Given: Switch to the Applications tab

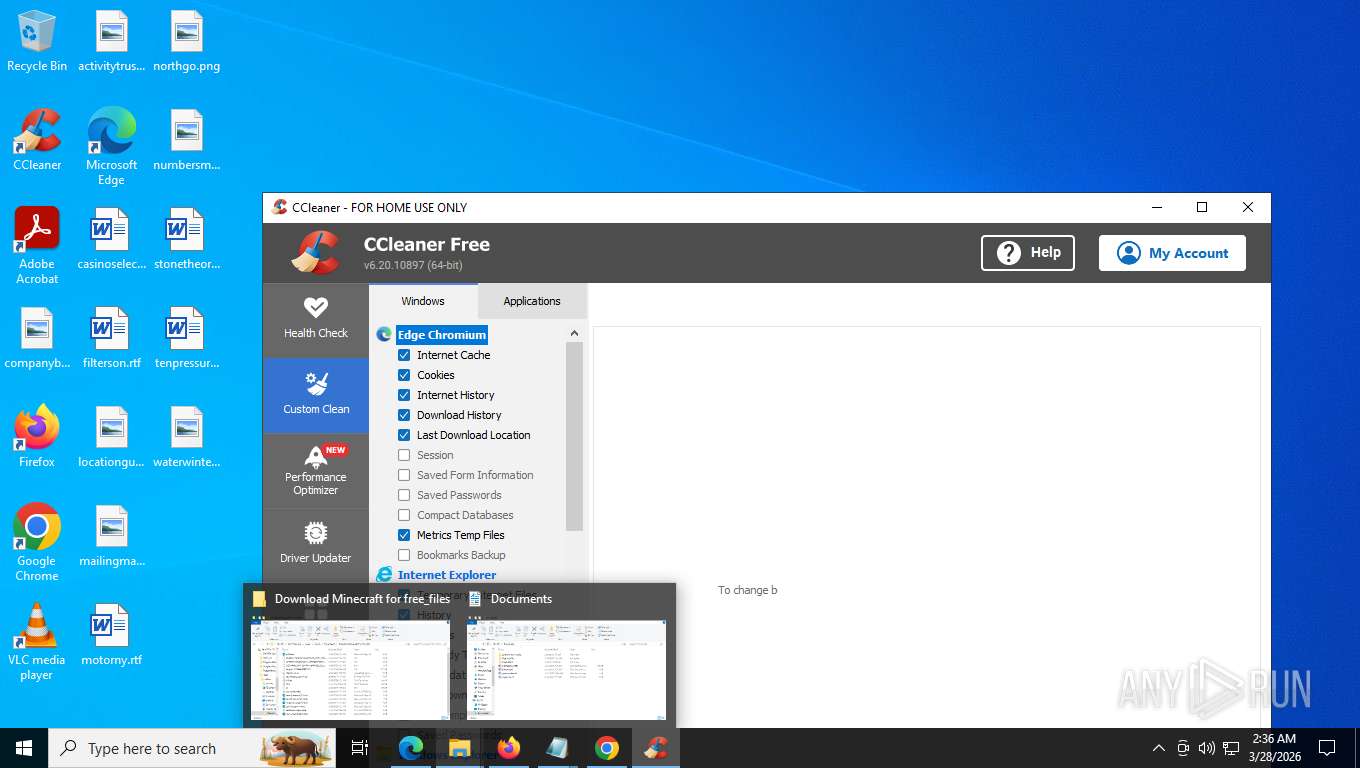Looking at the screenshot, I should (532, 301).
